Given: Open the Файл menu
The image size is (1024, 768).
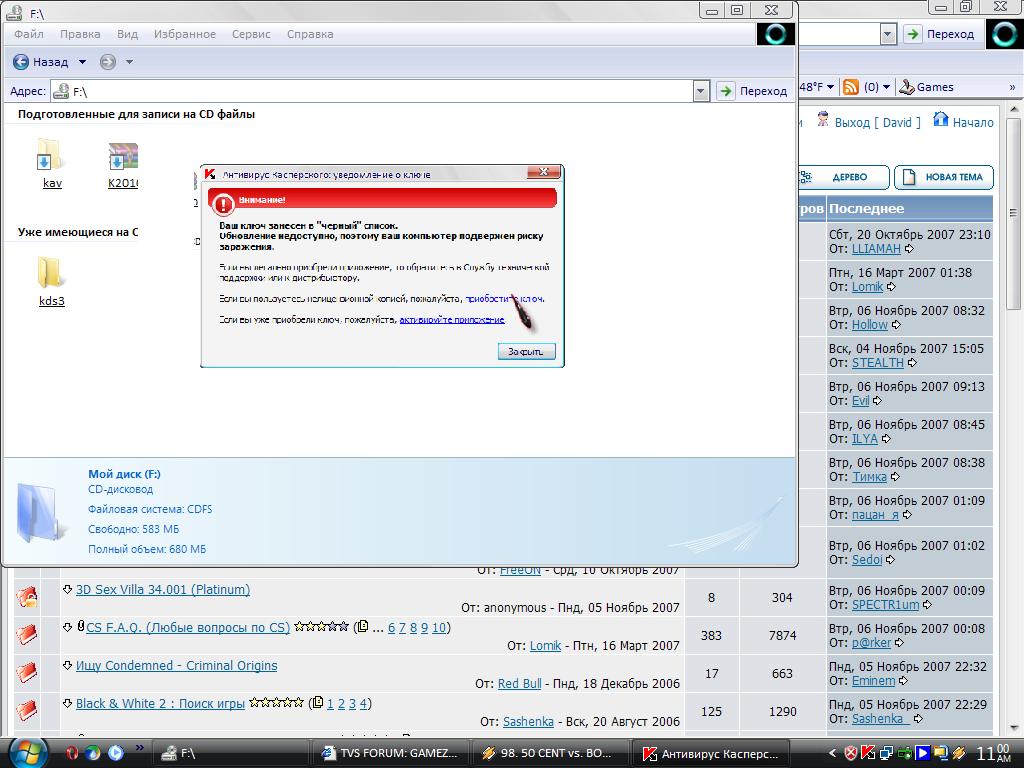Looking at the screenshot, I should [29, 34].
